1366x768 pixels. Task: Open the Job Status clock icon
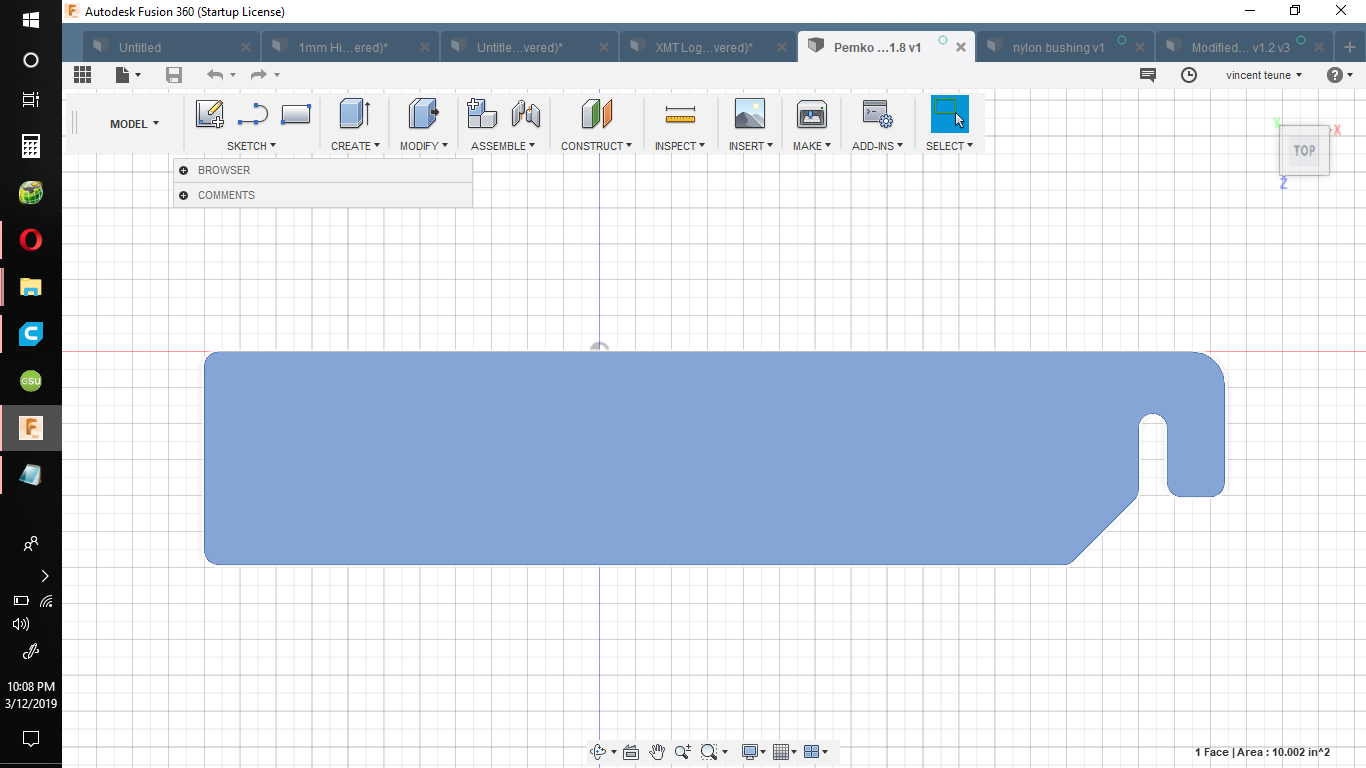click(x=1189, y=75)
